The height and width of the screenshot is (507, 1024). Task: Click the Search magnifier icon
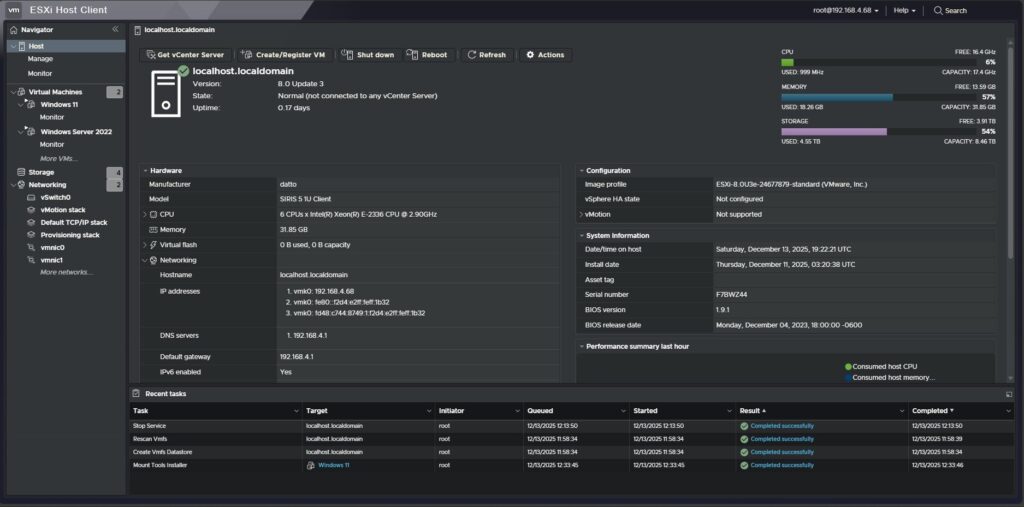click(938, 10)
